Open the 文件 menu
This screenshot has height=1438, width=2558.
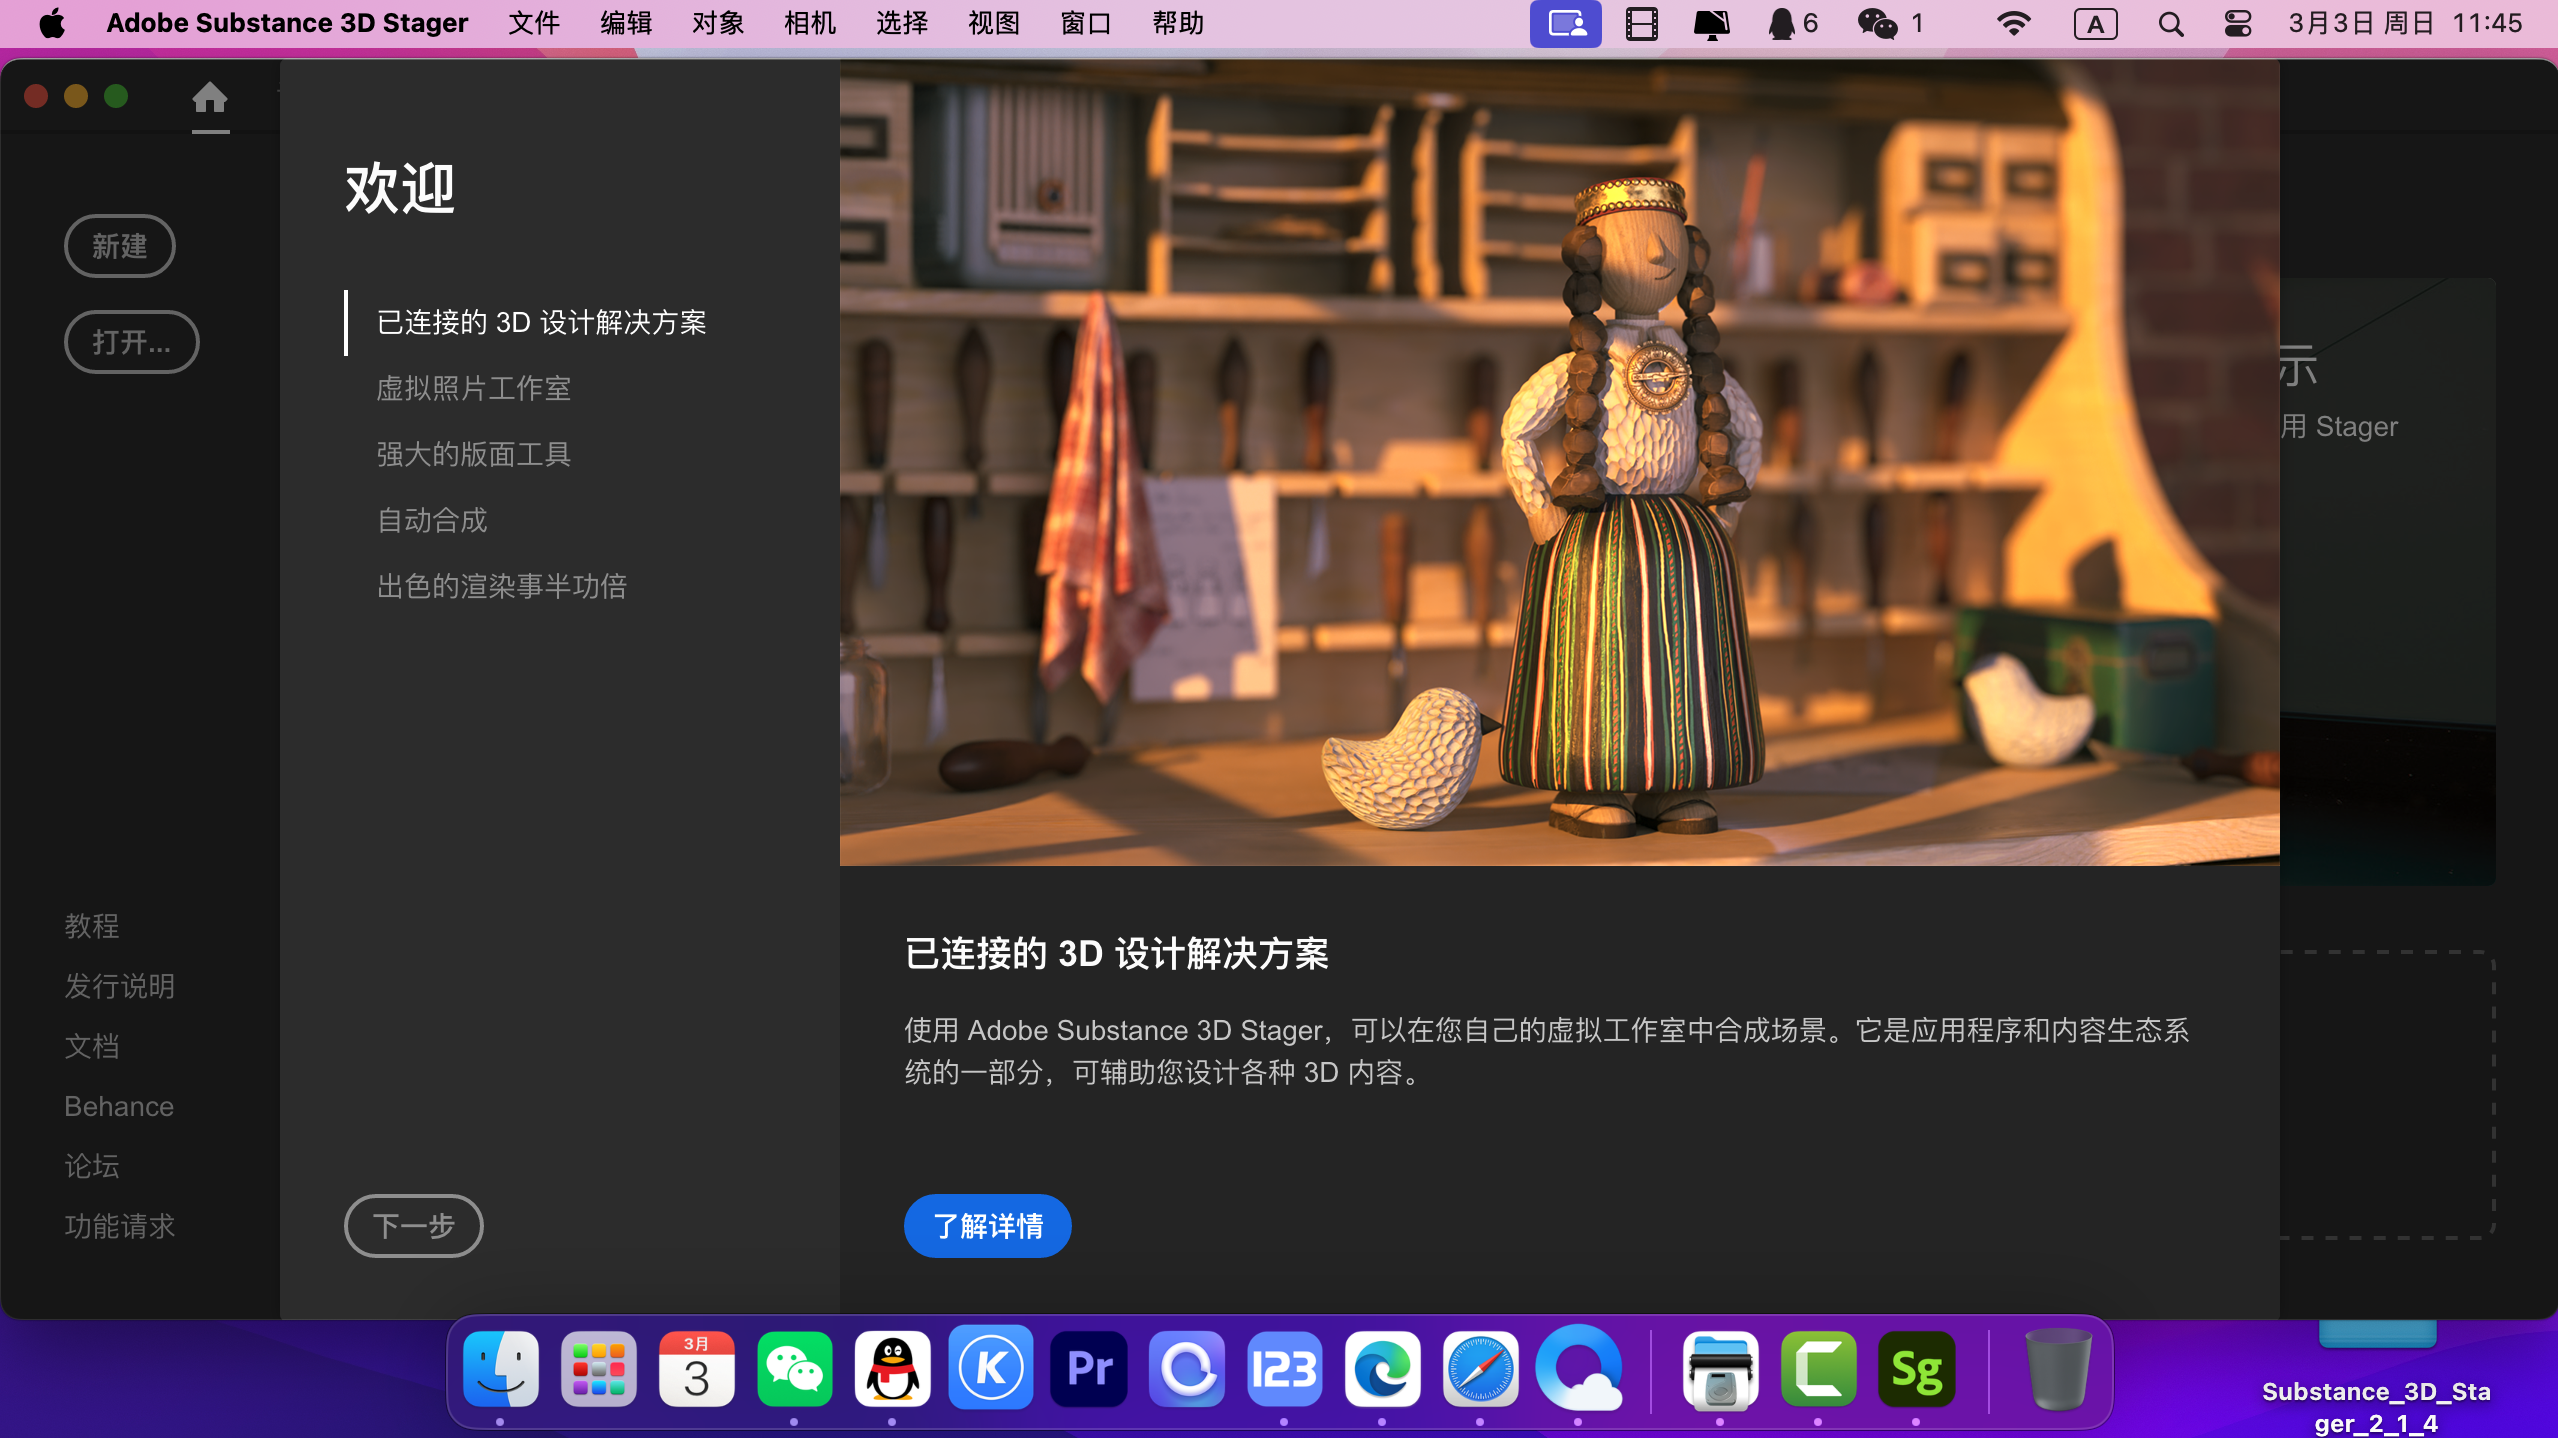point(533,23)
